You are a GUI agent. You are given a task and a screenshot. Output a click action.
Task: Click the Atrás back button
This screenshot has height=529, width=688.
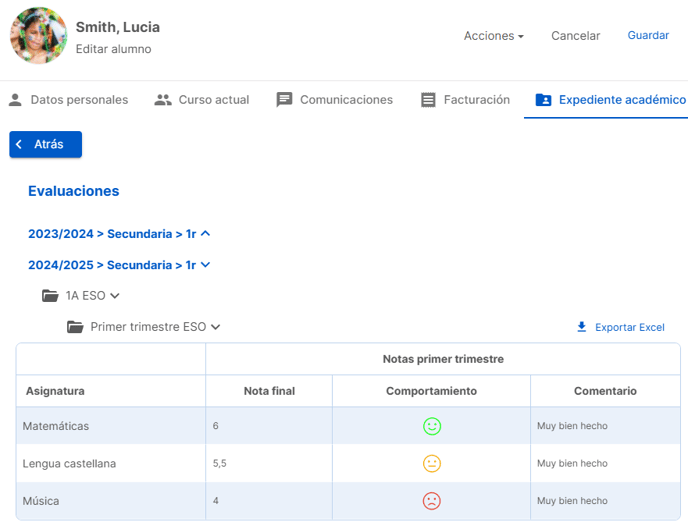pyautogui.click(x=46, y=144)
